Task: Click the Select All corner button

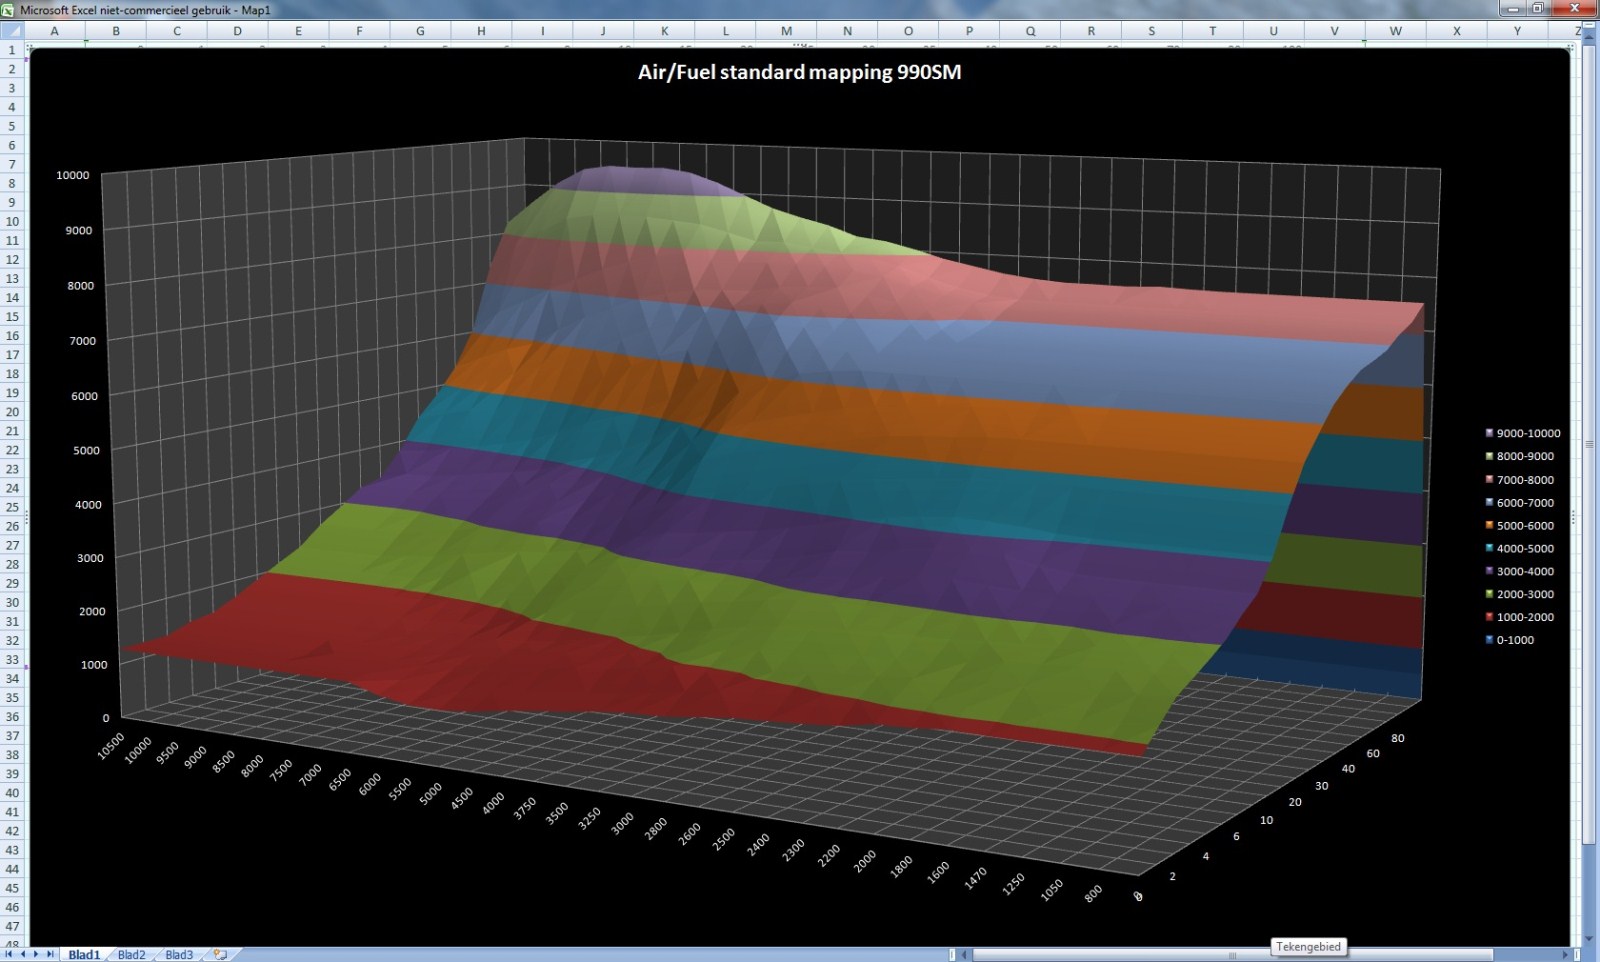Action: [x=12, y=31]
